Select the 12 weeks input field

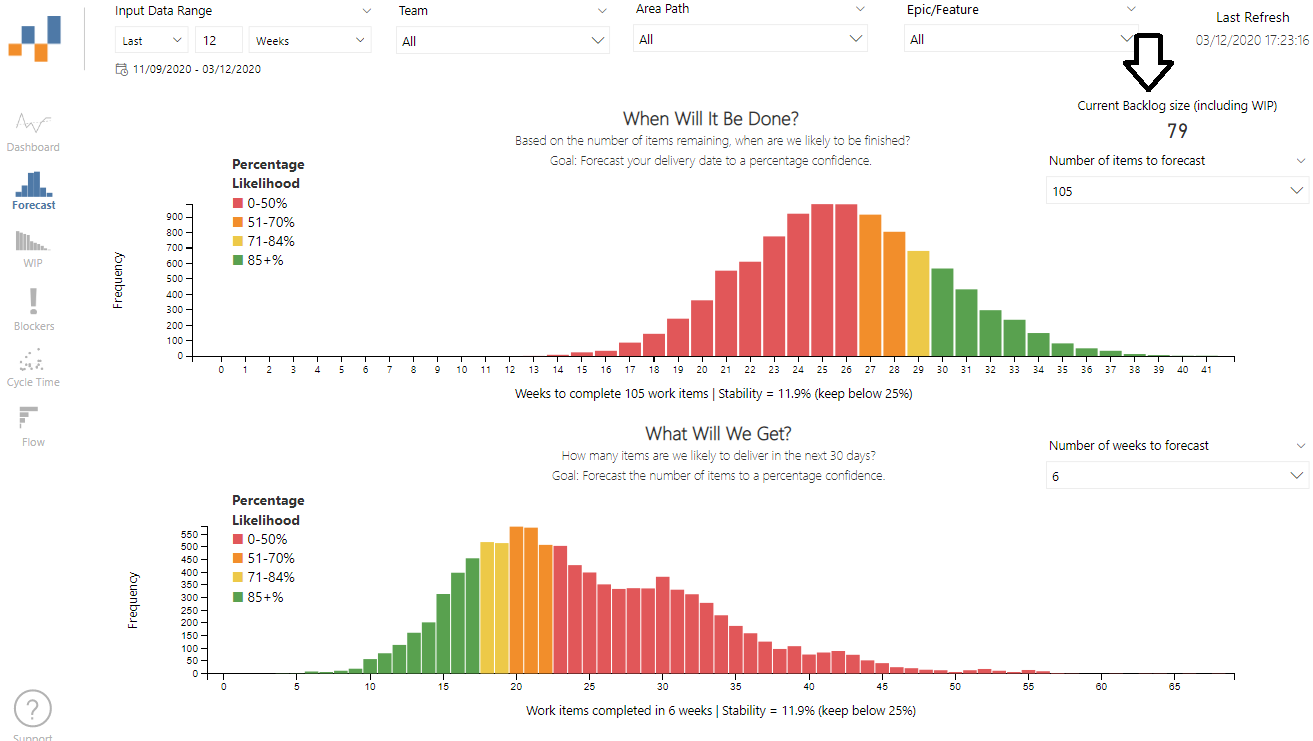click(x=218, y=41)
